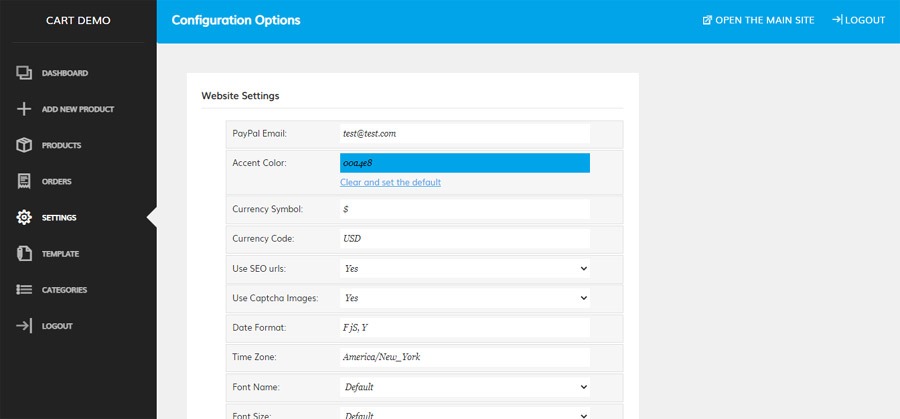Click Open The Main Site link
Screen dimensions: 900x419
click(x=758, y=20)
